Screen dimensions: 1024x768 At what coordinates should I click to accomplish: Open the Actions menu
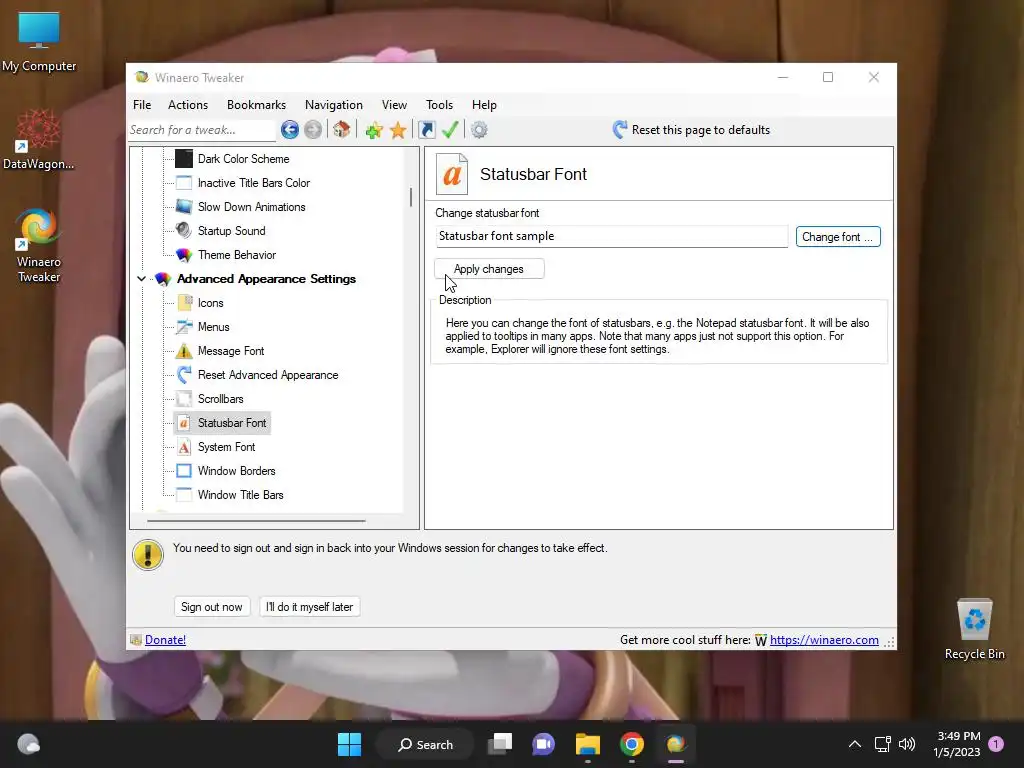(188, 104)
